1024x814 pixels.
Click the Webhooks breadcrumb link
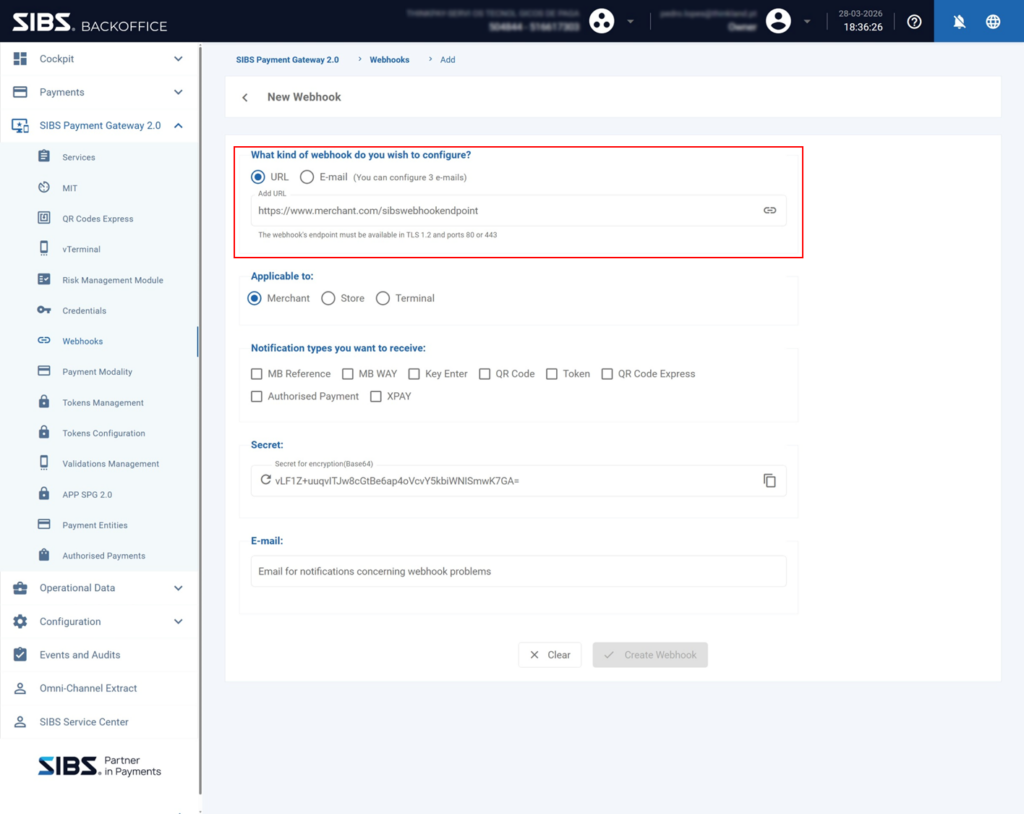389,60
